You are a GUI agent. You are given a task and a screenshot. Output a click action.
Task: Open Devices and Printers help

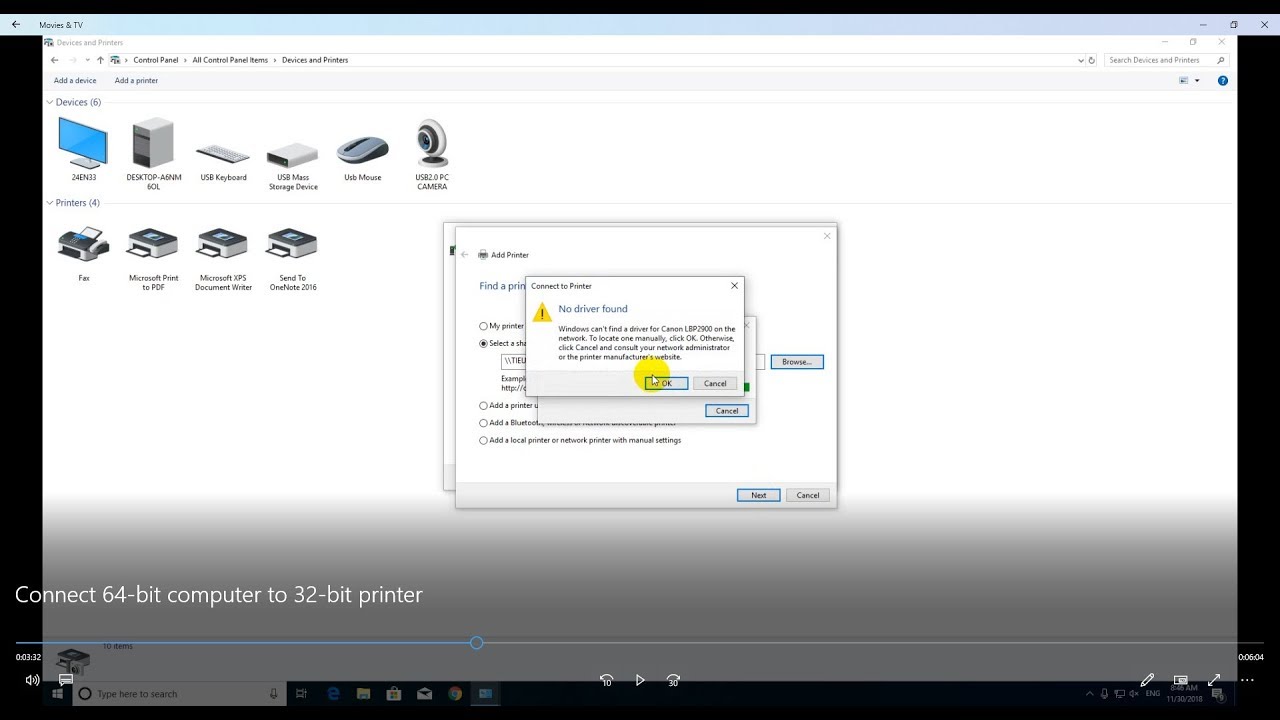pos(1222,80)
